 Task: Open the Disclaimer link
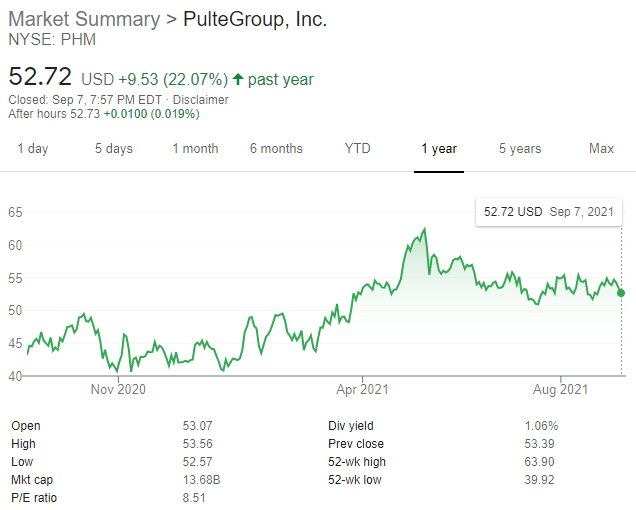pyautogui.click(x=200, y=100)
